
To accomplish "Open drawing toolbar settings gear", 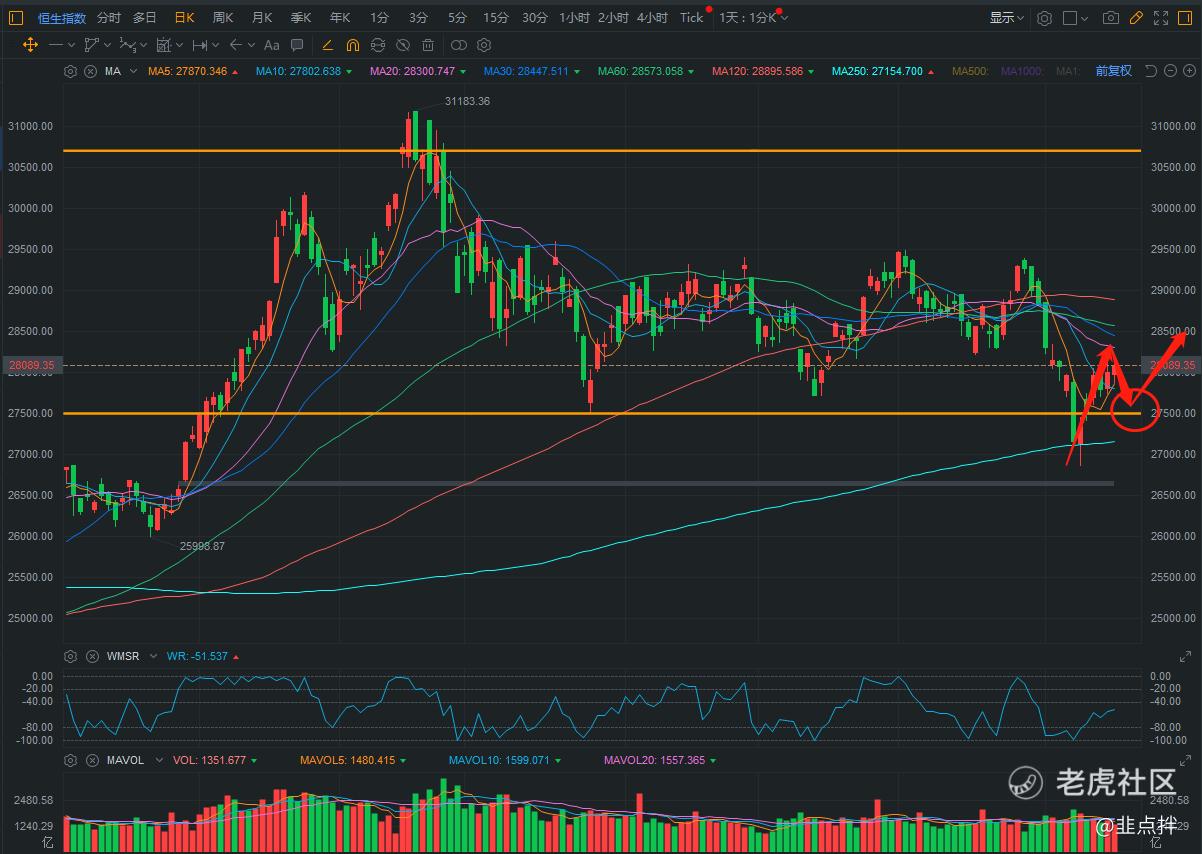I will [484, 45].
